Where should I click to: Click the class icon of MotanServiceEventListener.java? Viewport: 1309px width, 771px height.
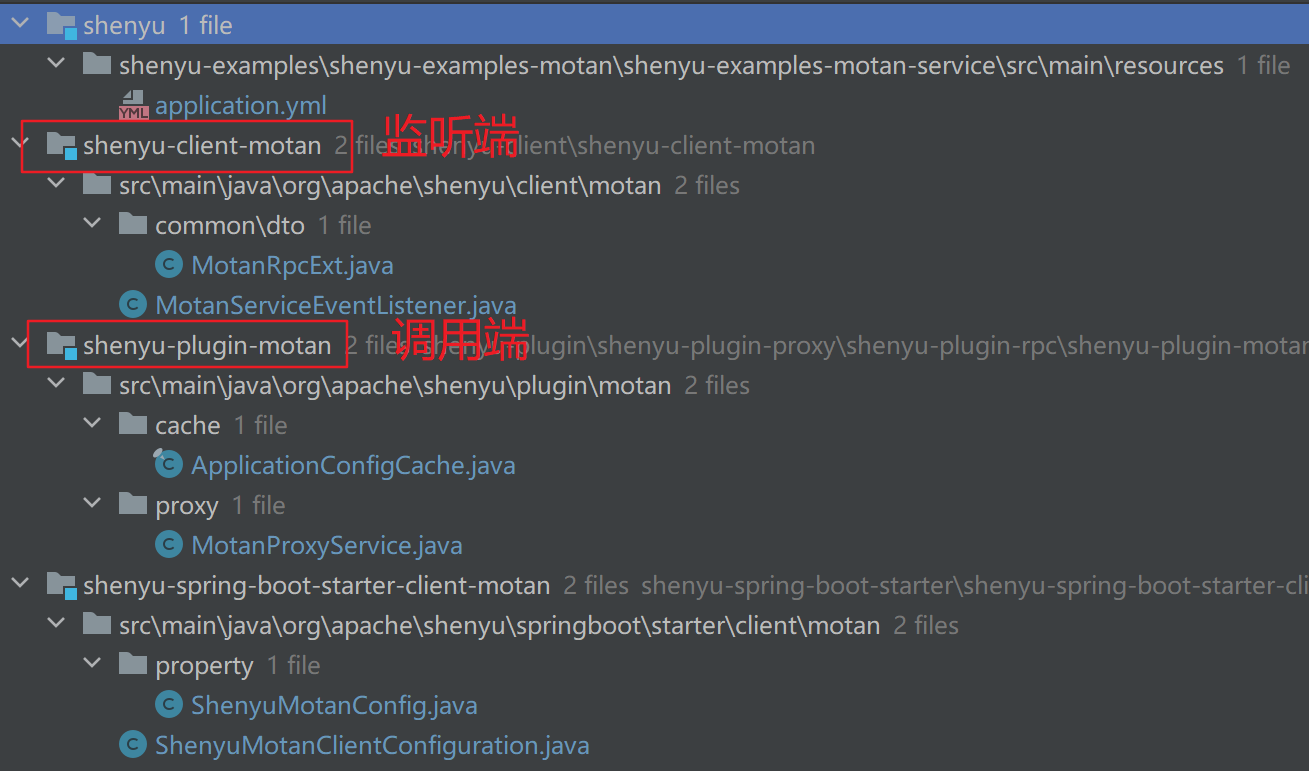tap(132, 305)
